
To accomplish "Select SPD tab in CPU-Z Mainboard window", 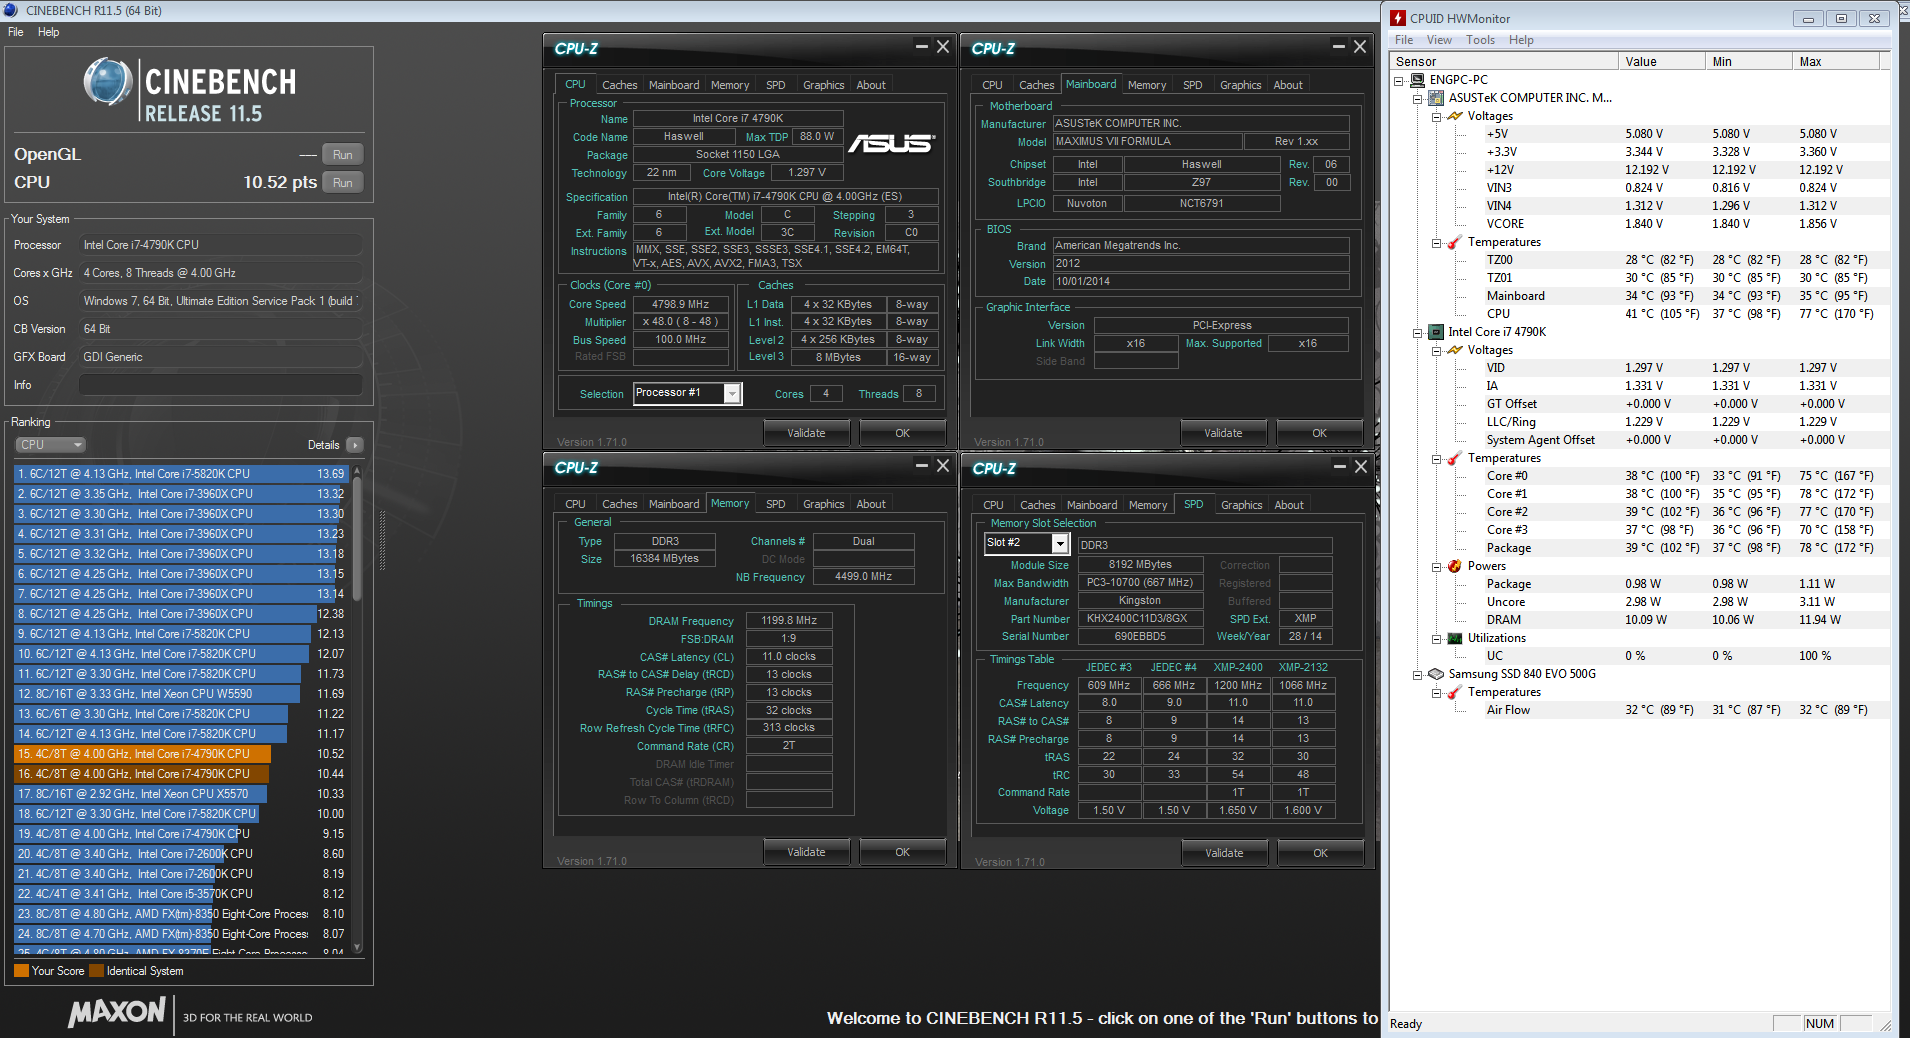I will 1192,85.
